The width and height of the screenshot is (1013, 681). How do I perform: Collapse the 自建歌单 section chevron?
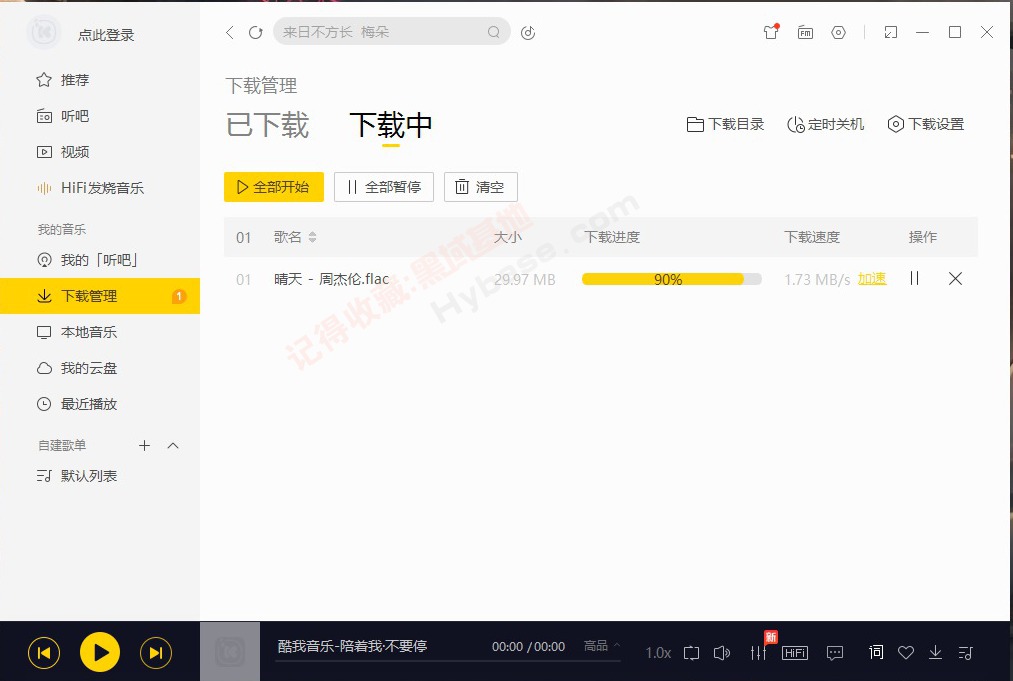(172, 445)
